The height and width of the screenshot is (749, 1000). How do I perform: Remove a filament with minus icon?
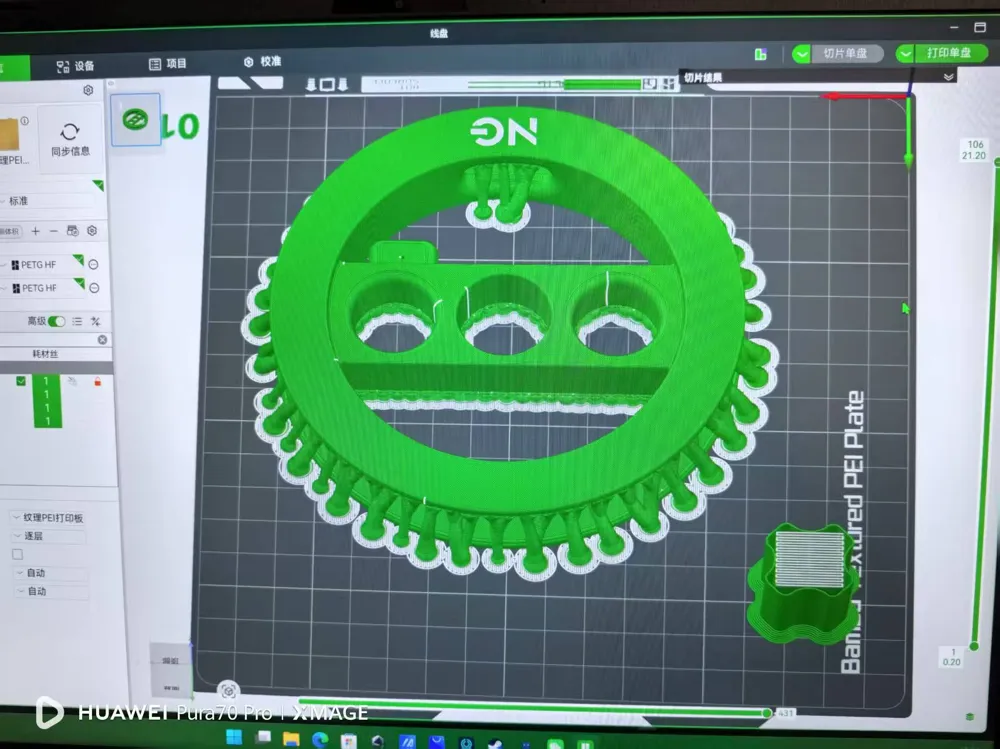pos(54,231)
